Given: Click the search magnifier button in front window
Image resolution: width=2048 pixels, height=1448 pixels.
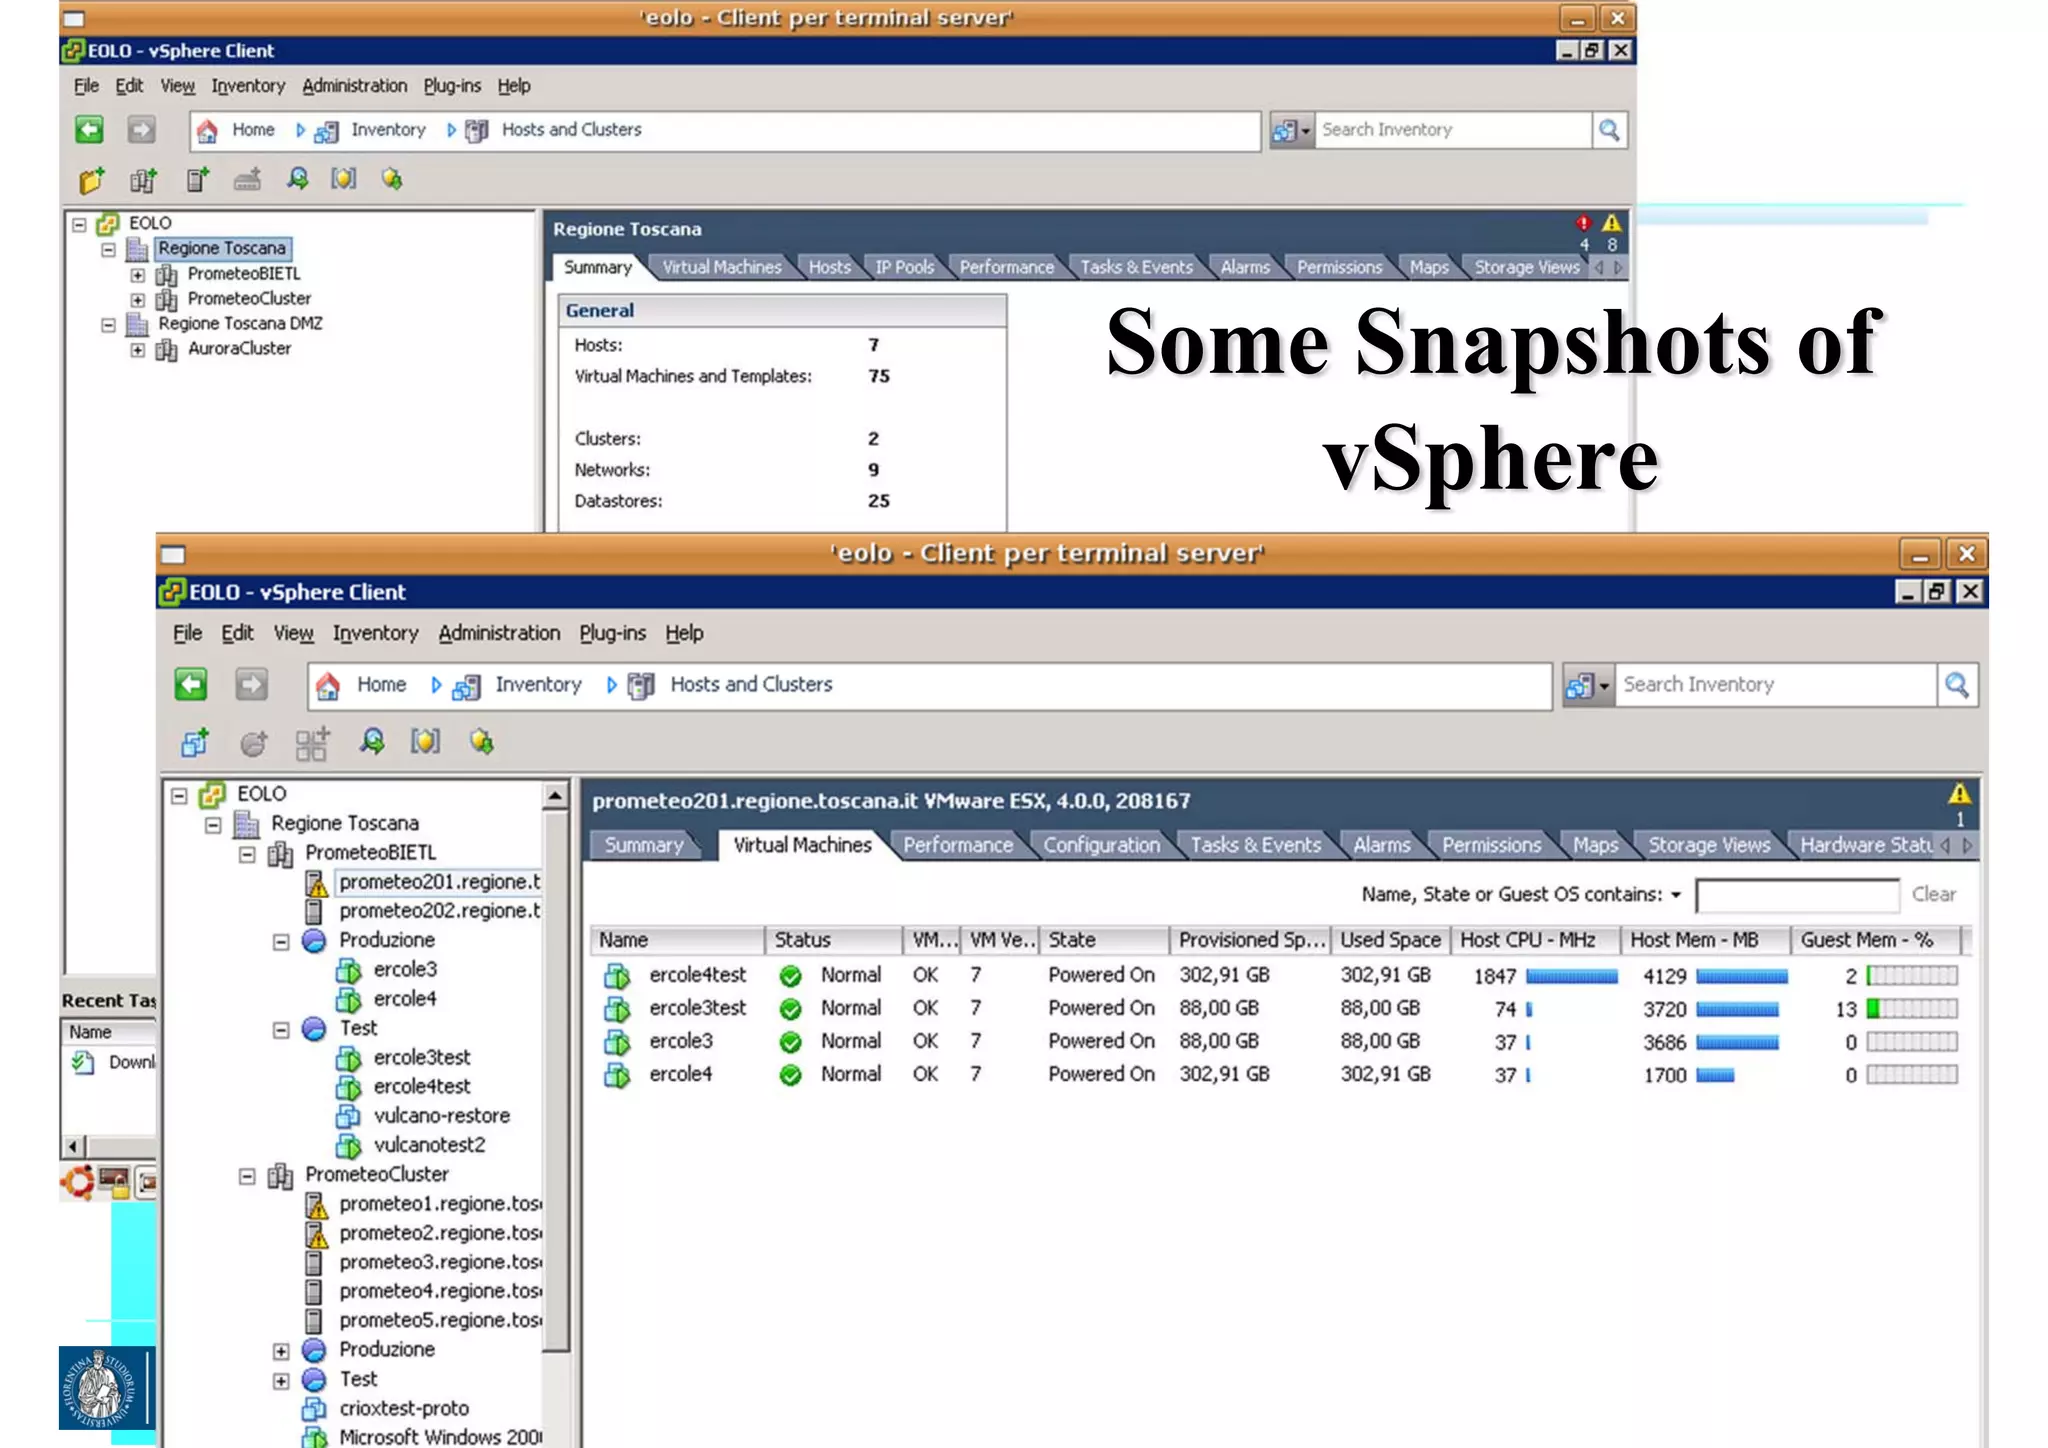Looking at the screenshot, I should (1957, 685).
